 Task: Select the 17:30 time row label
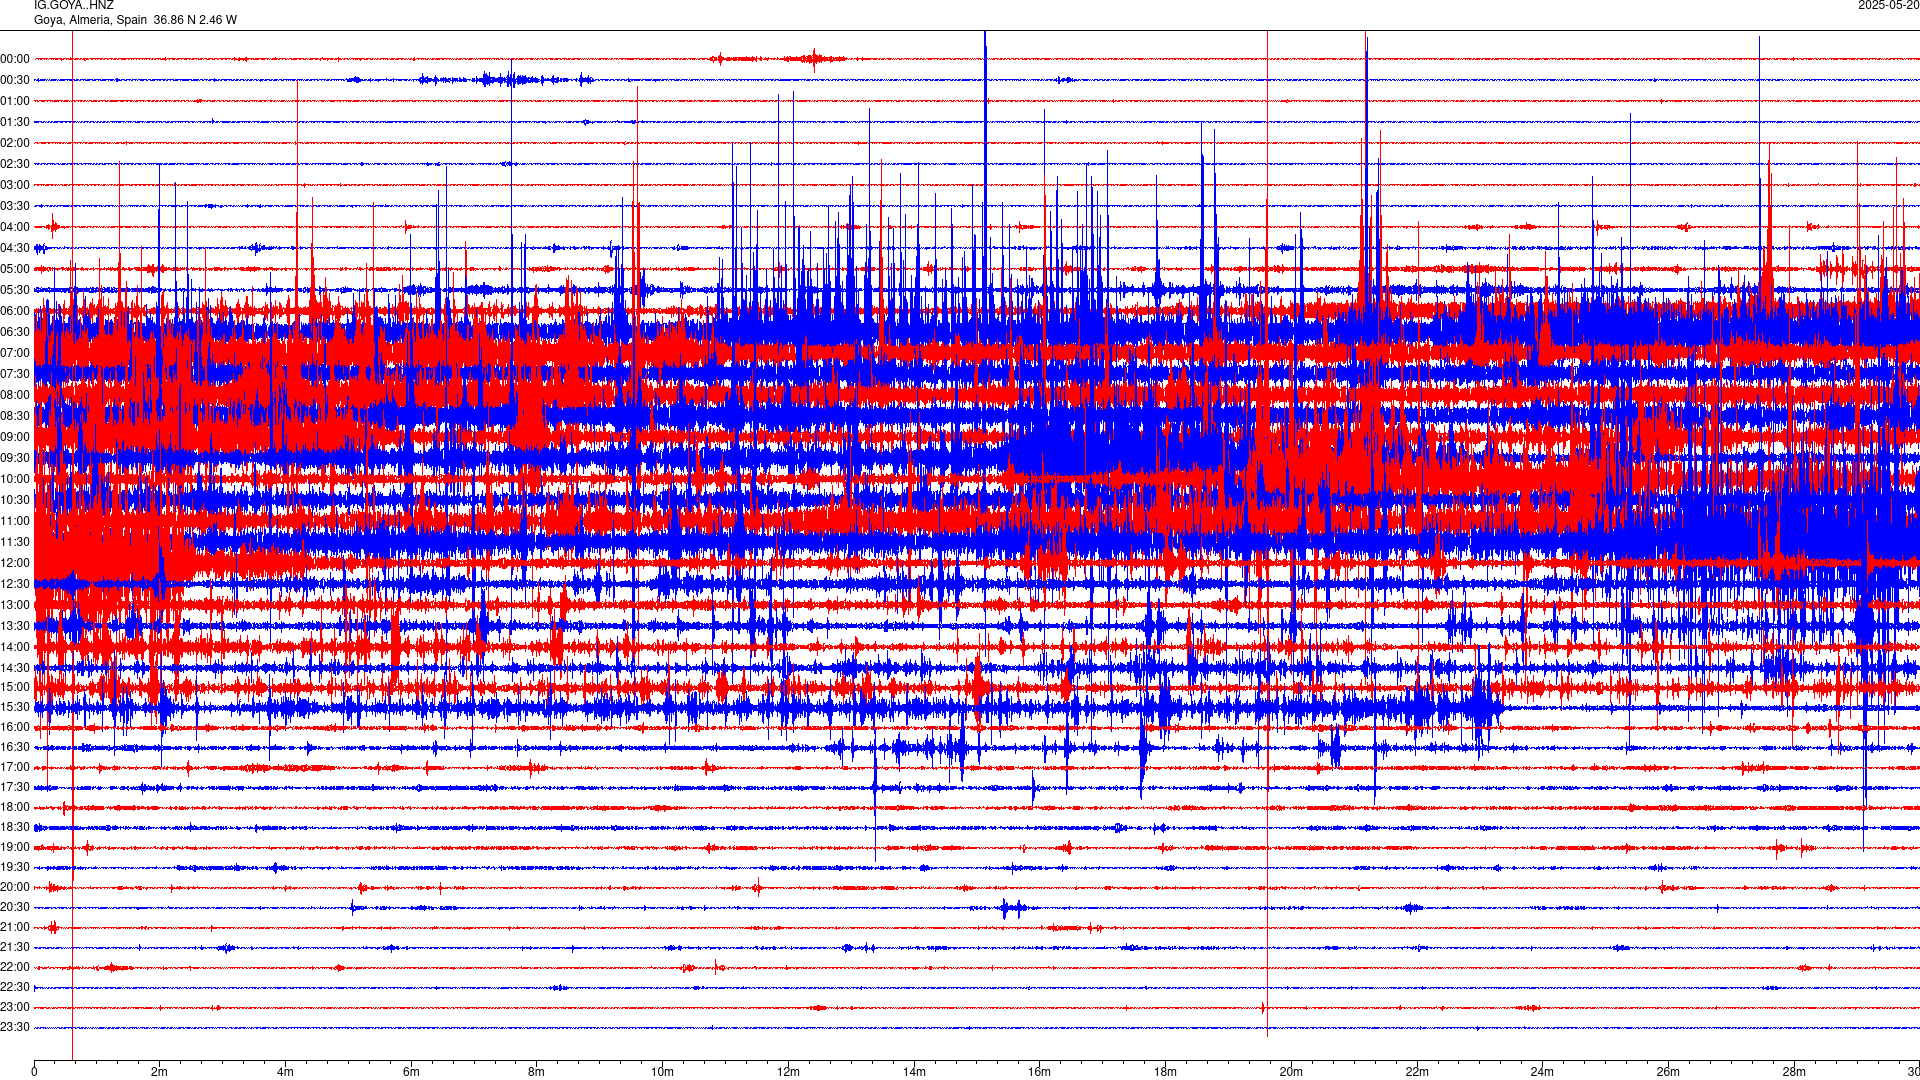click(x=15, y=787)
